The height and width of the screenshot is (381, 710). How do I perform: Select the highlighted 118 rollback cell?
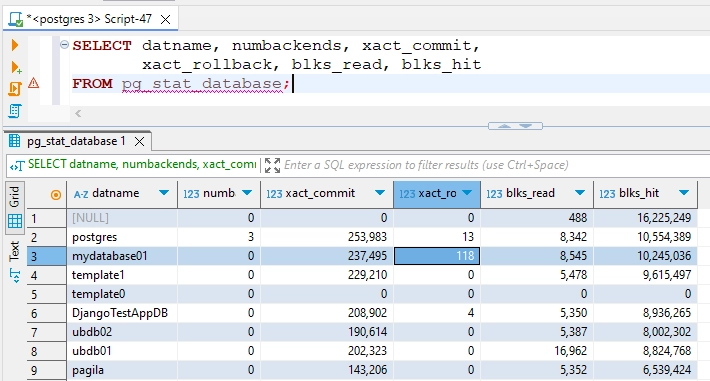(x=437, y=256)
